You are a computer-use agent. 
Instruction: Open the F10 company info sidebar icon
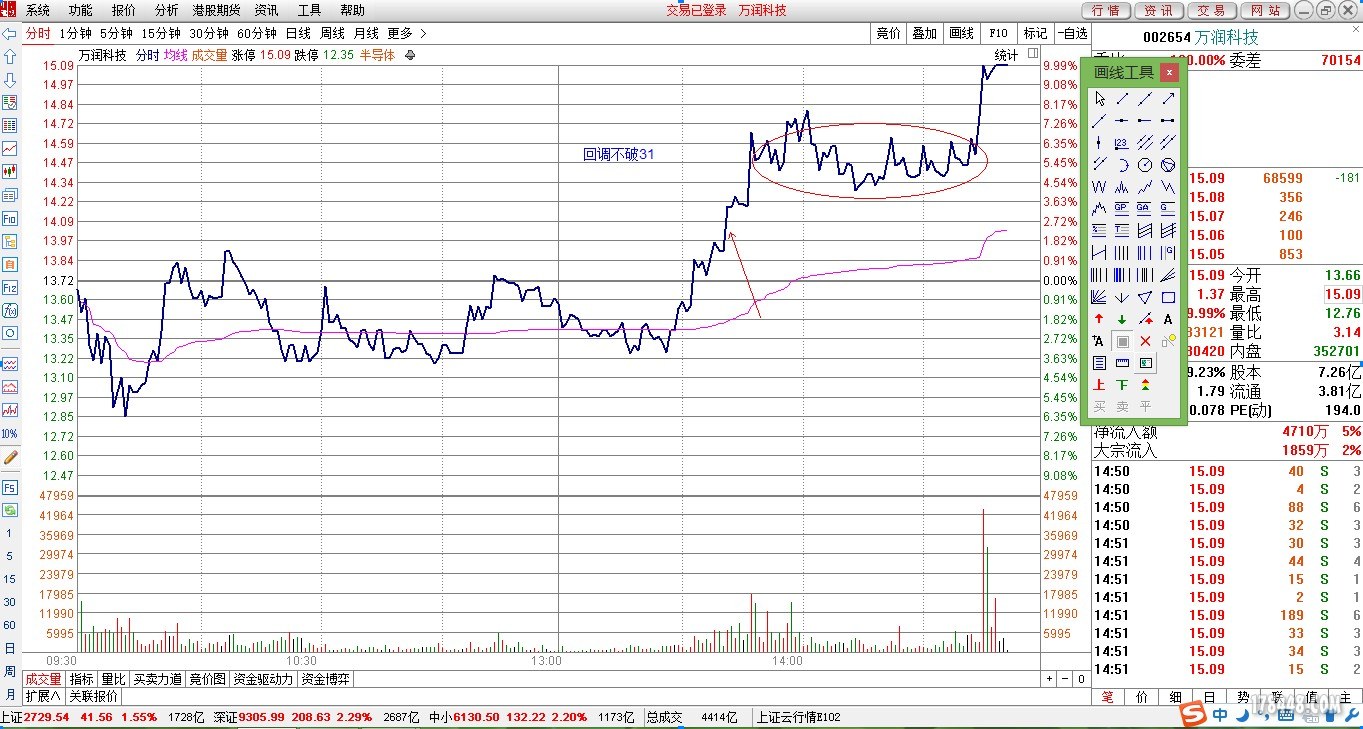click(x=9, y=218)
